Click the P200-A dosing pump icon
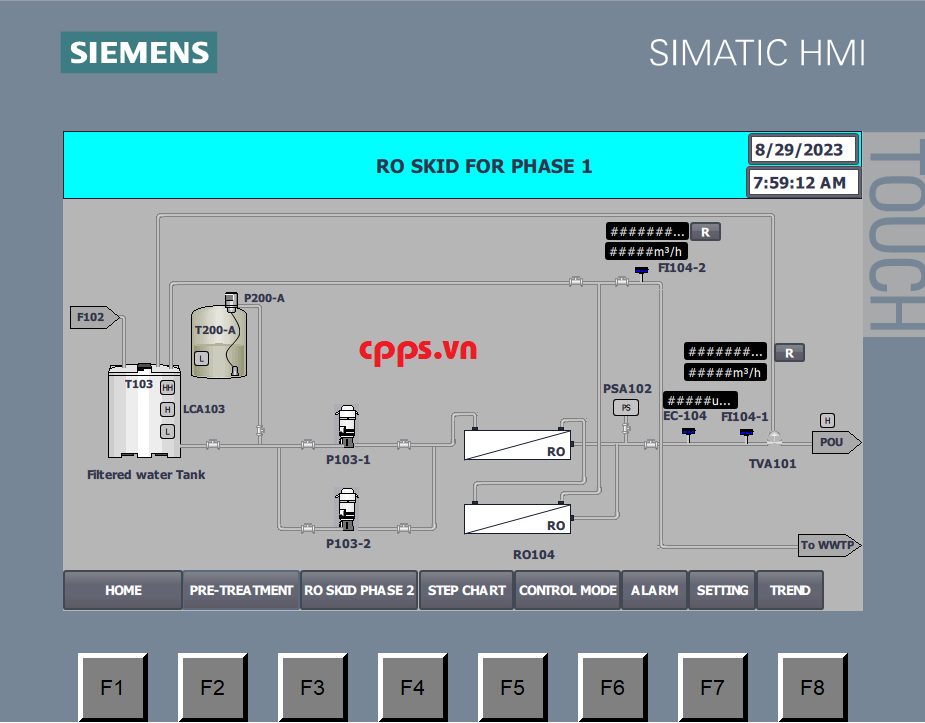925x723 pixels. [x=232, y=299]
